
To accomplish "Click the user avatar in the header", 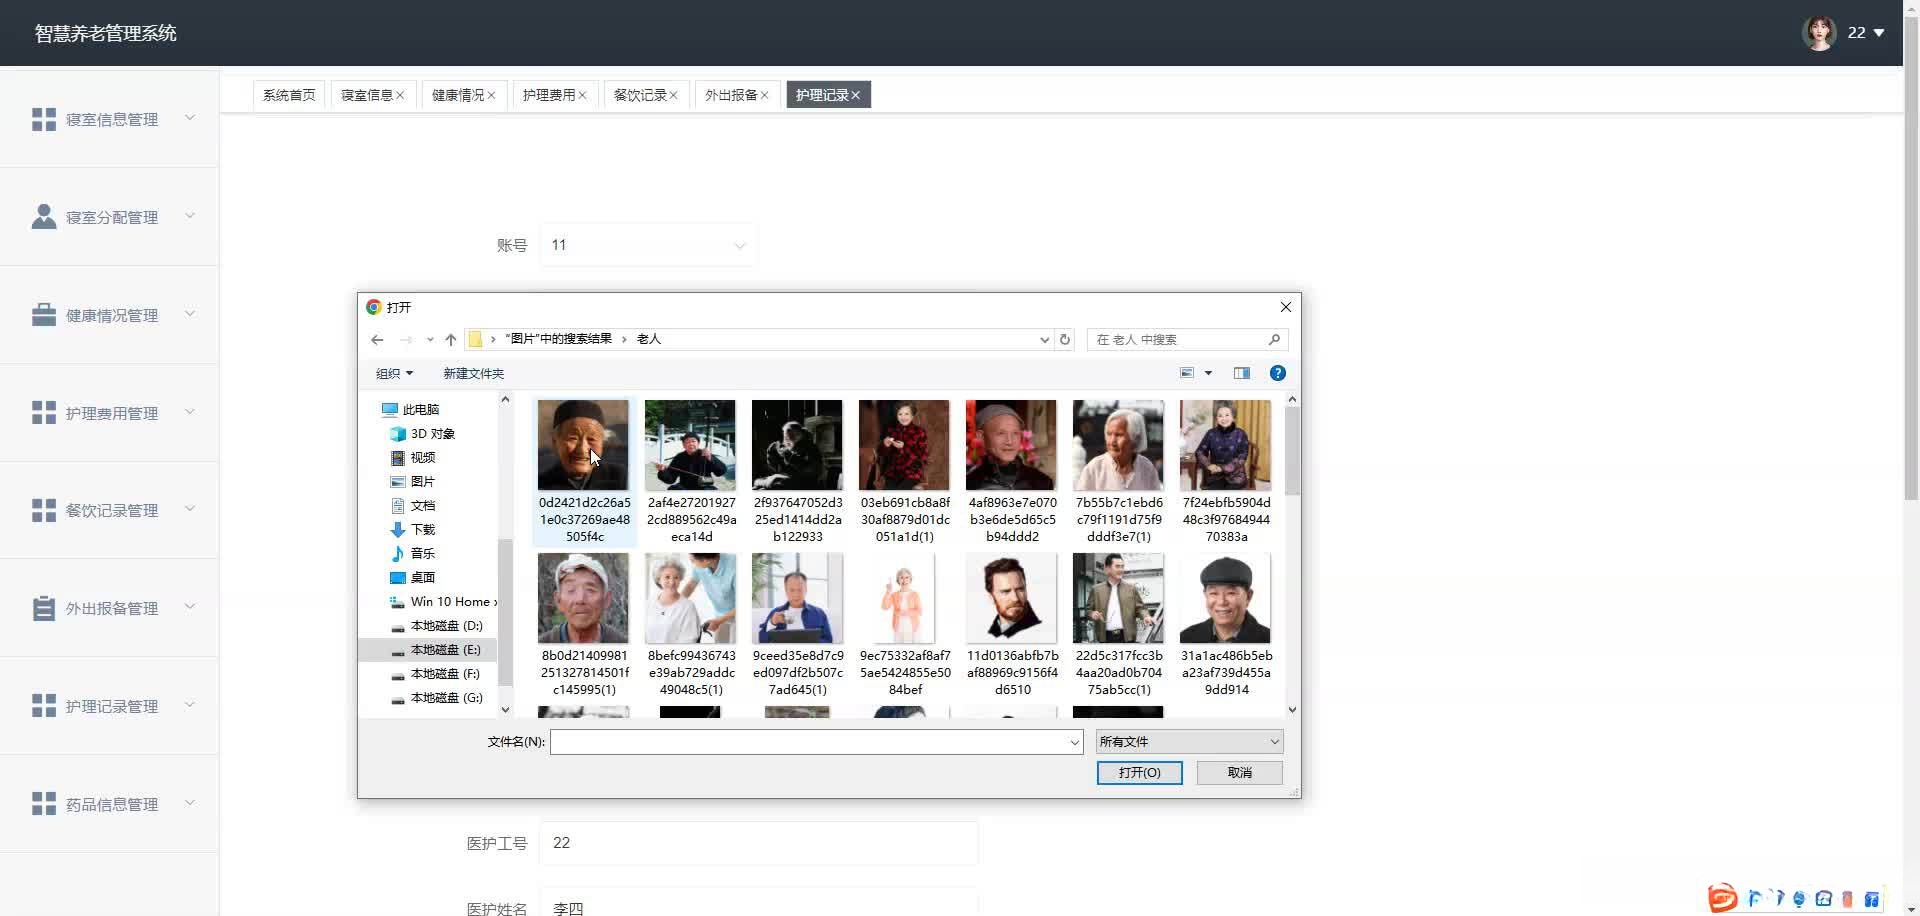I will click(x=1819, y=33).
